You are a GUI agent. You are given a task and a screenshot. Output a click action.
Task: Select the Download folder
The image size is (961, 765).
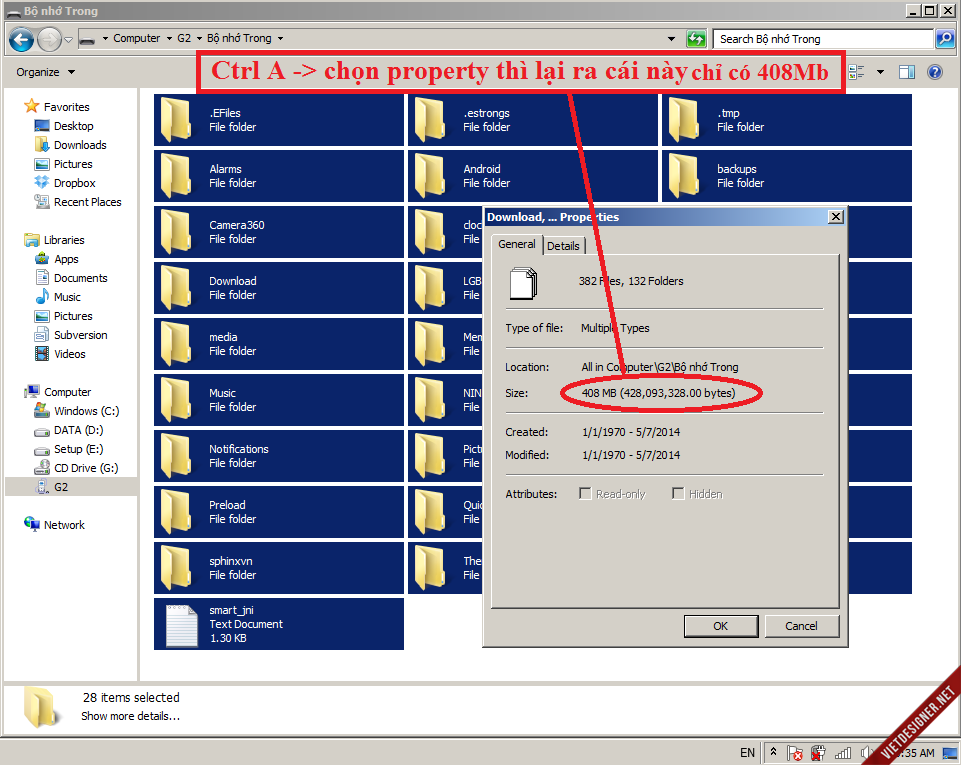(279, 288)
